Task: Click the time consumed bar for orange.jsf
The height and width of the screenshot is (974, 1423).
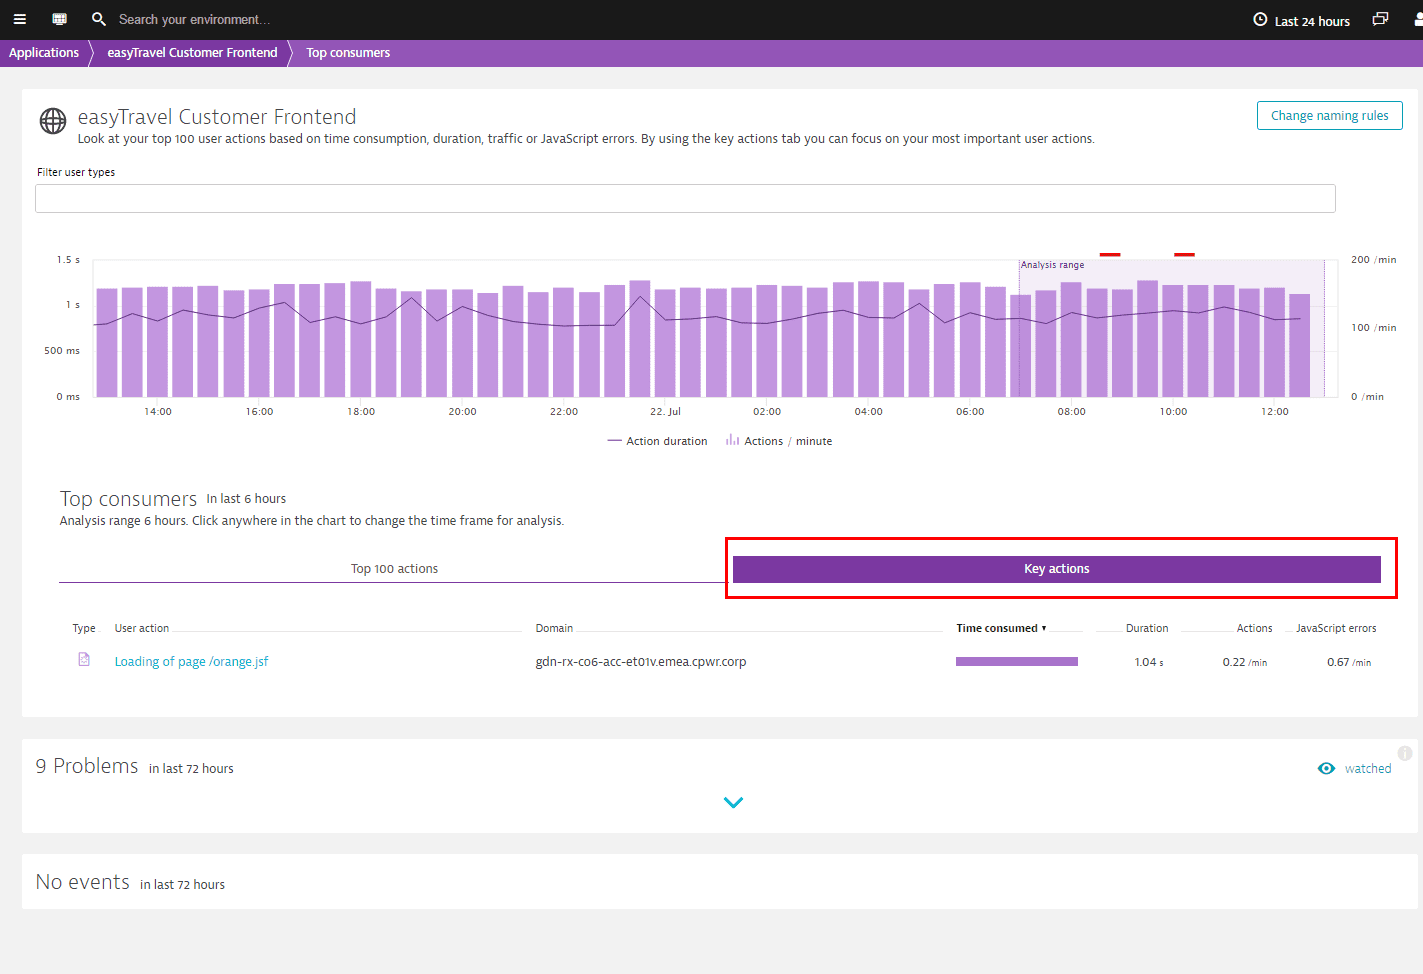Action: (x=1017, y=661)
